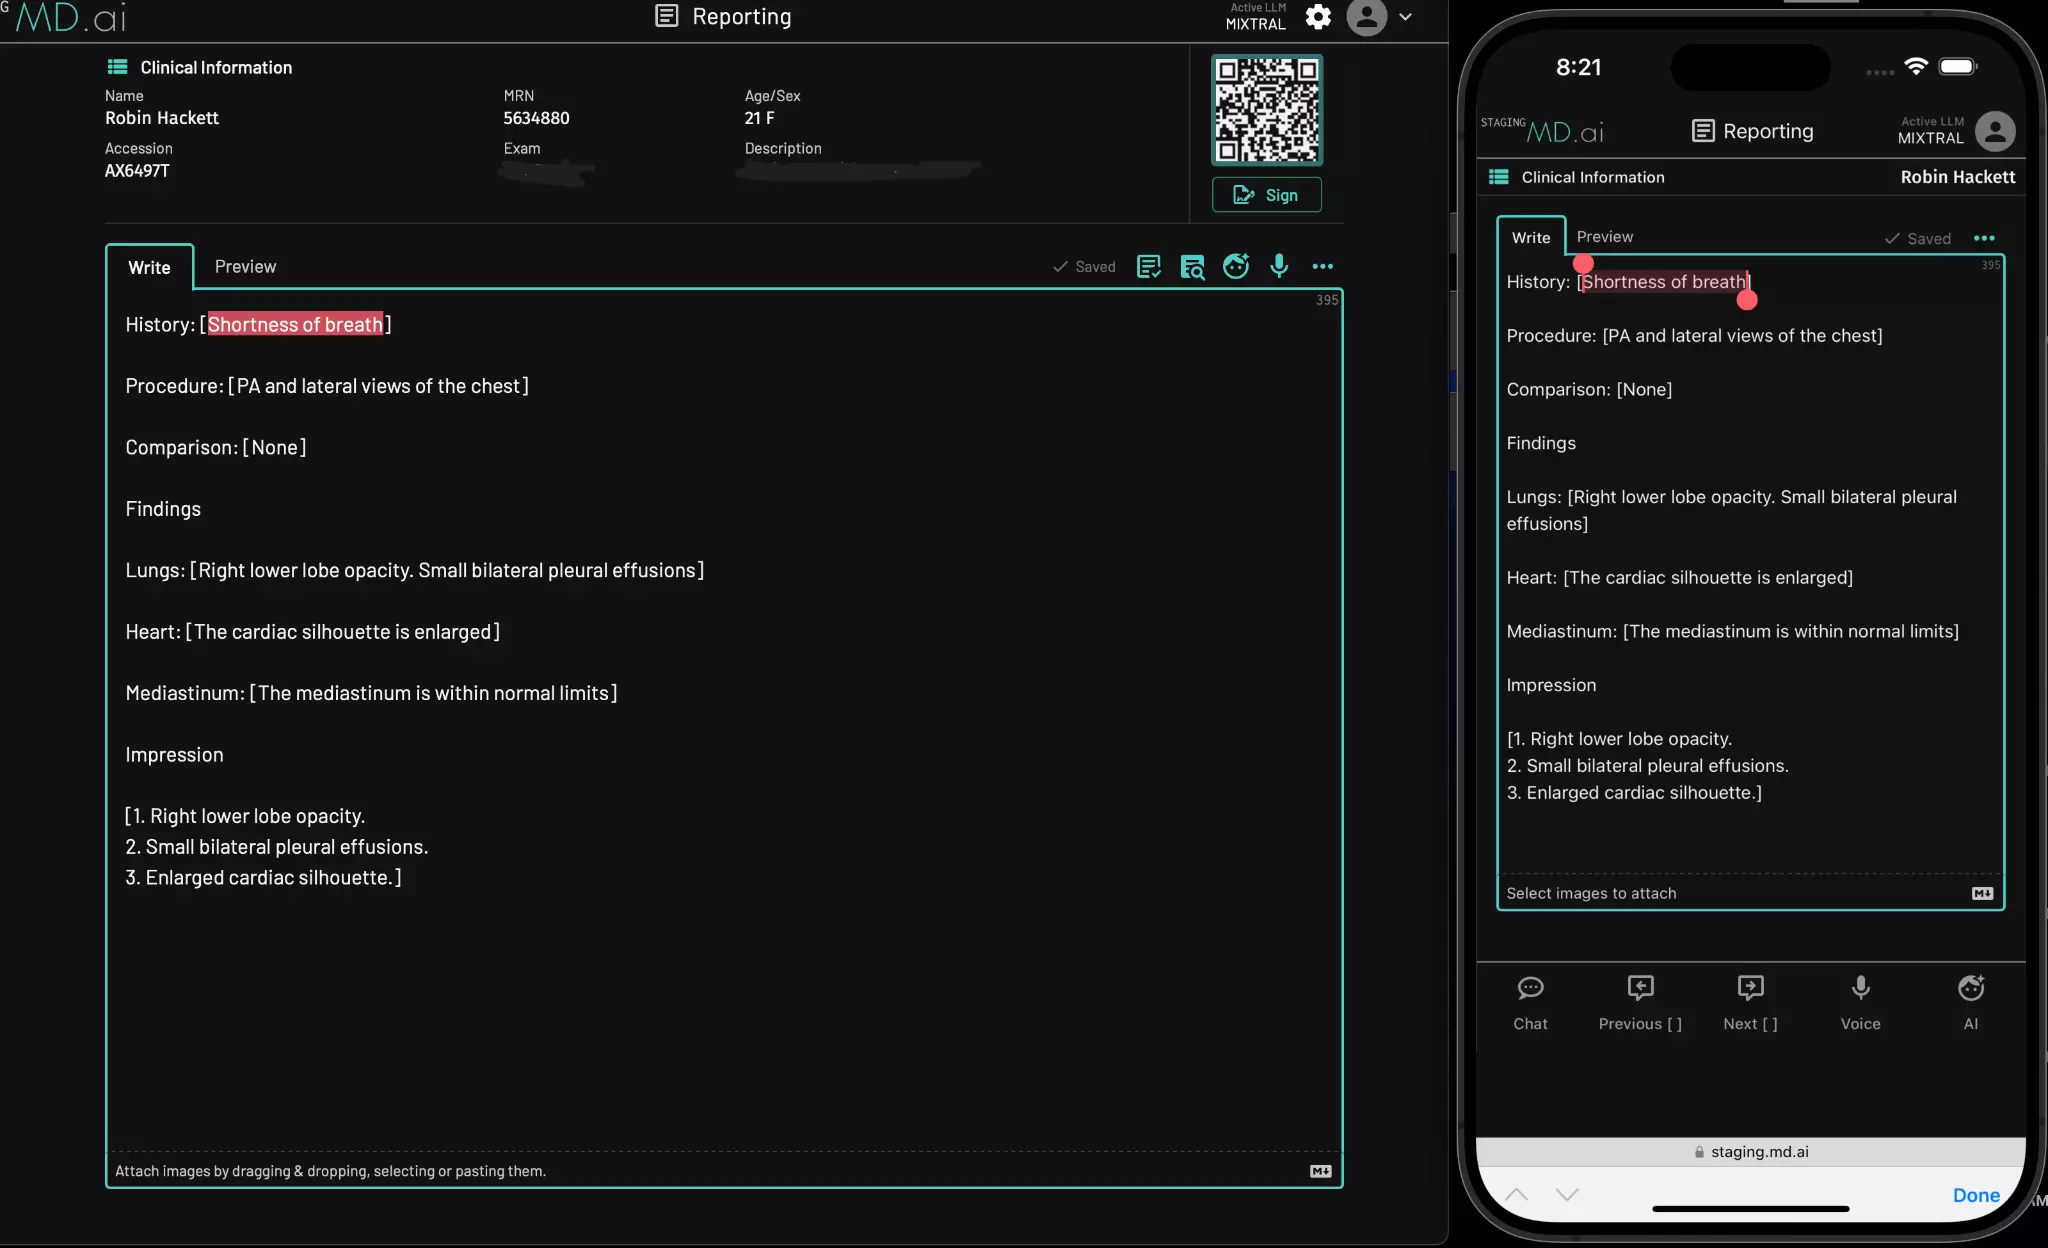This screenshot has height=1248, width=2048.
Task: Open phone editor three-dots more menu
Action: pyautogui.click(x=1984, y=238)
